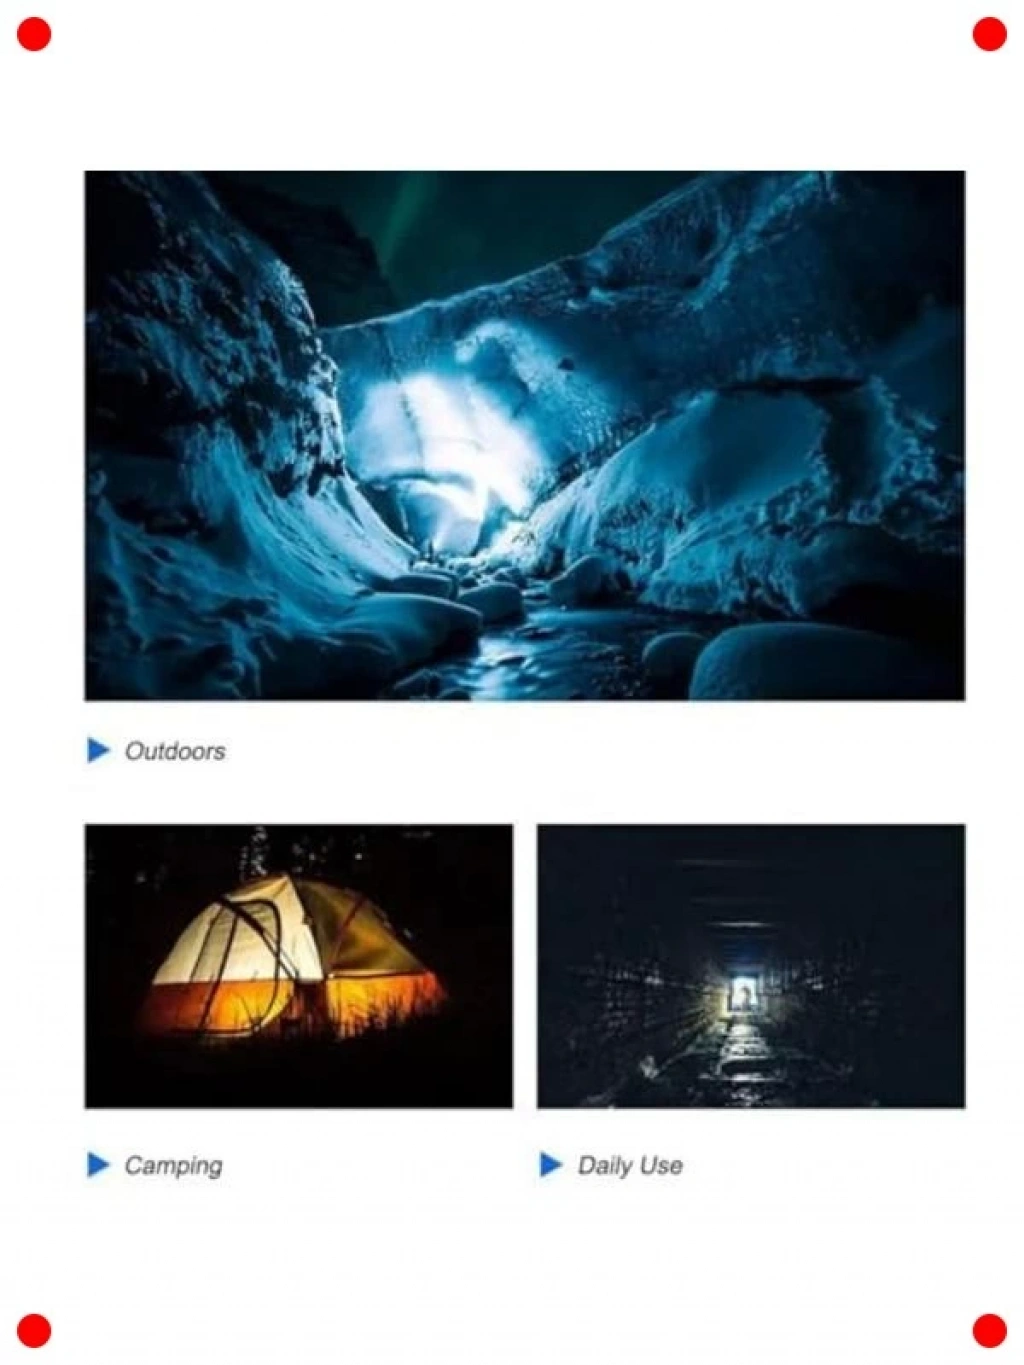This screenshot has width=1024, height=1365.
Task: Click the red dot in the bottom-right corner
Action: pos(990,1331)
